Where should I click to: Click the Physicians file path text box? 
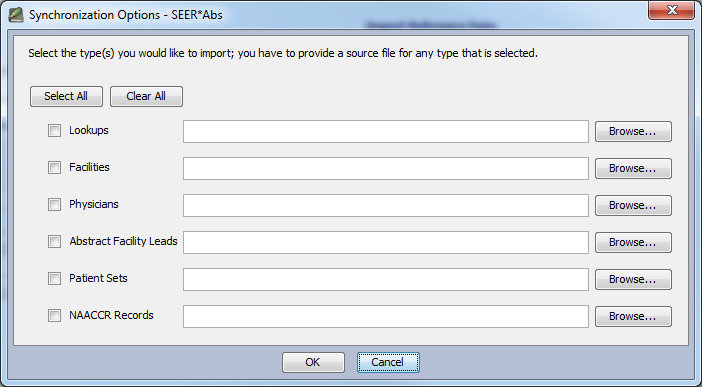(x=386, y=205)
